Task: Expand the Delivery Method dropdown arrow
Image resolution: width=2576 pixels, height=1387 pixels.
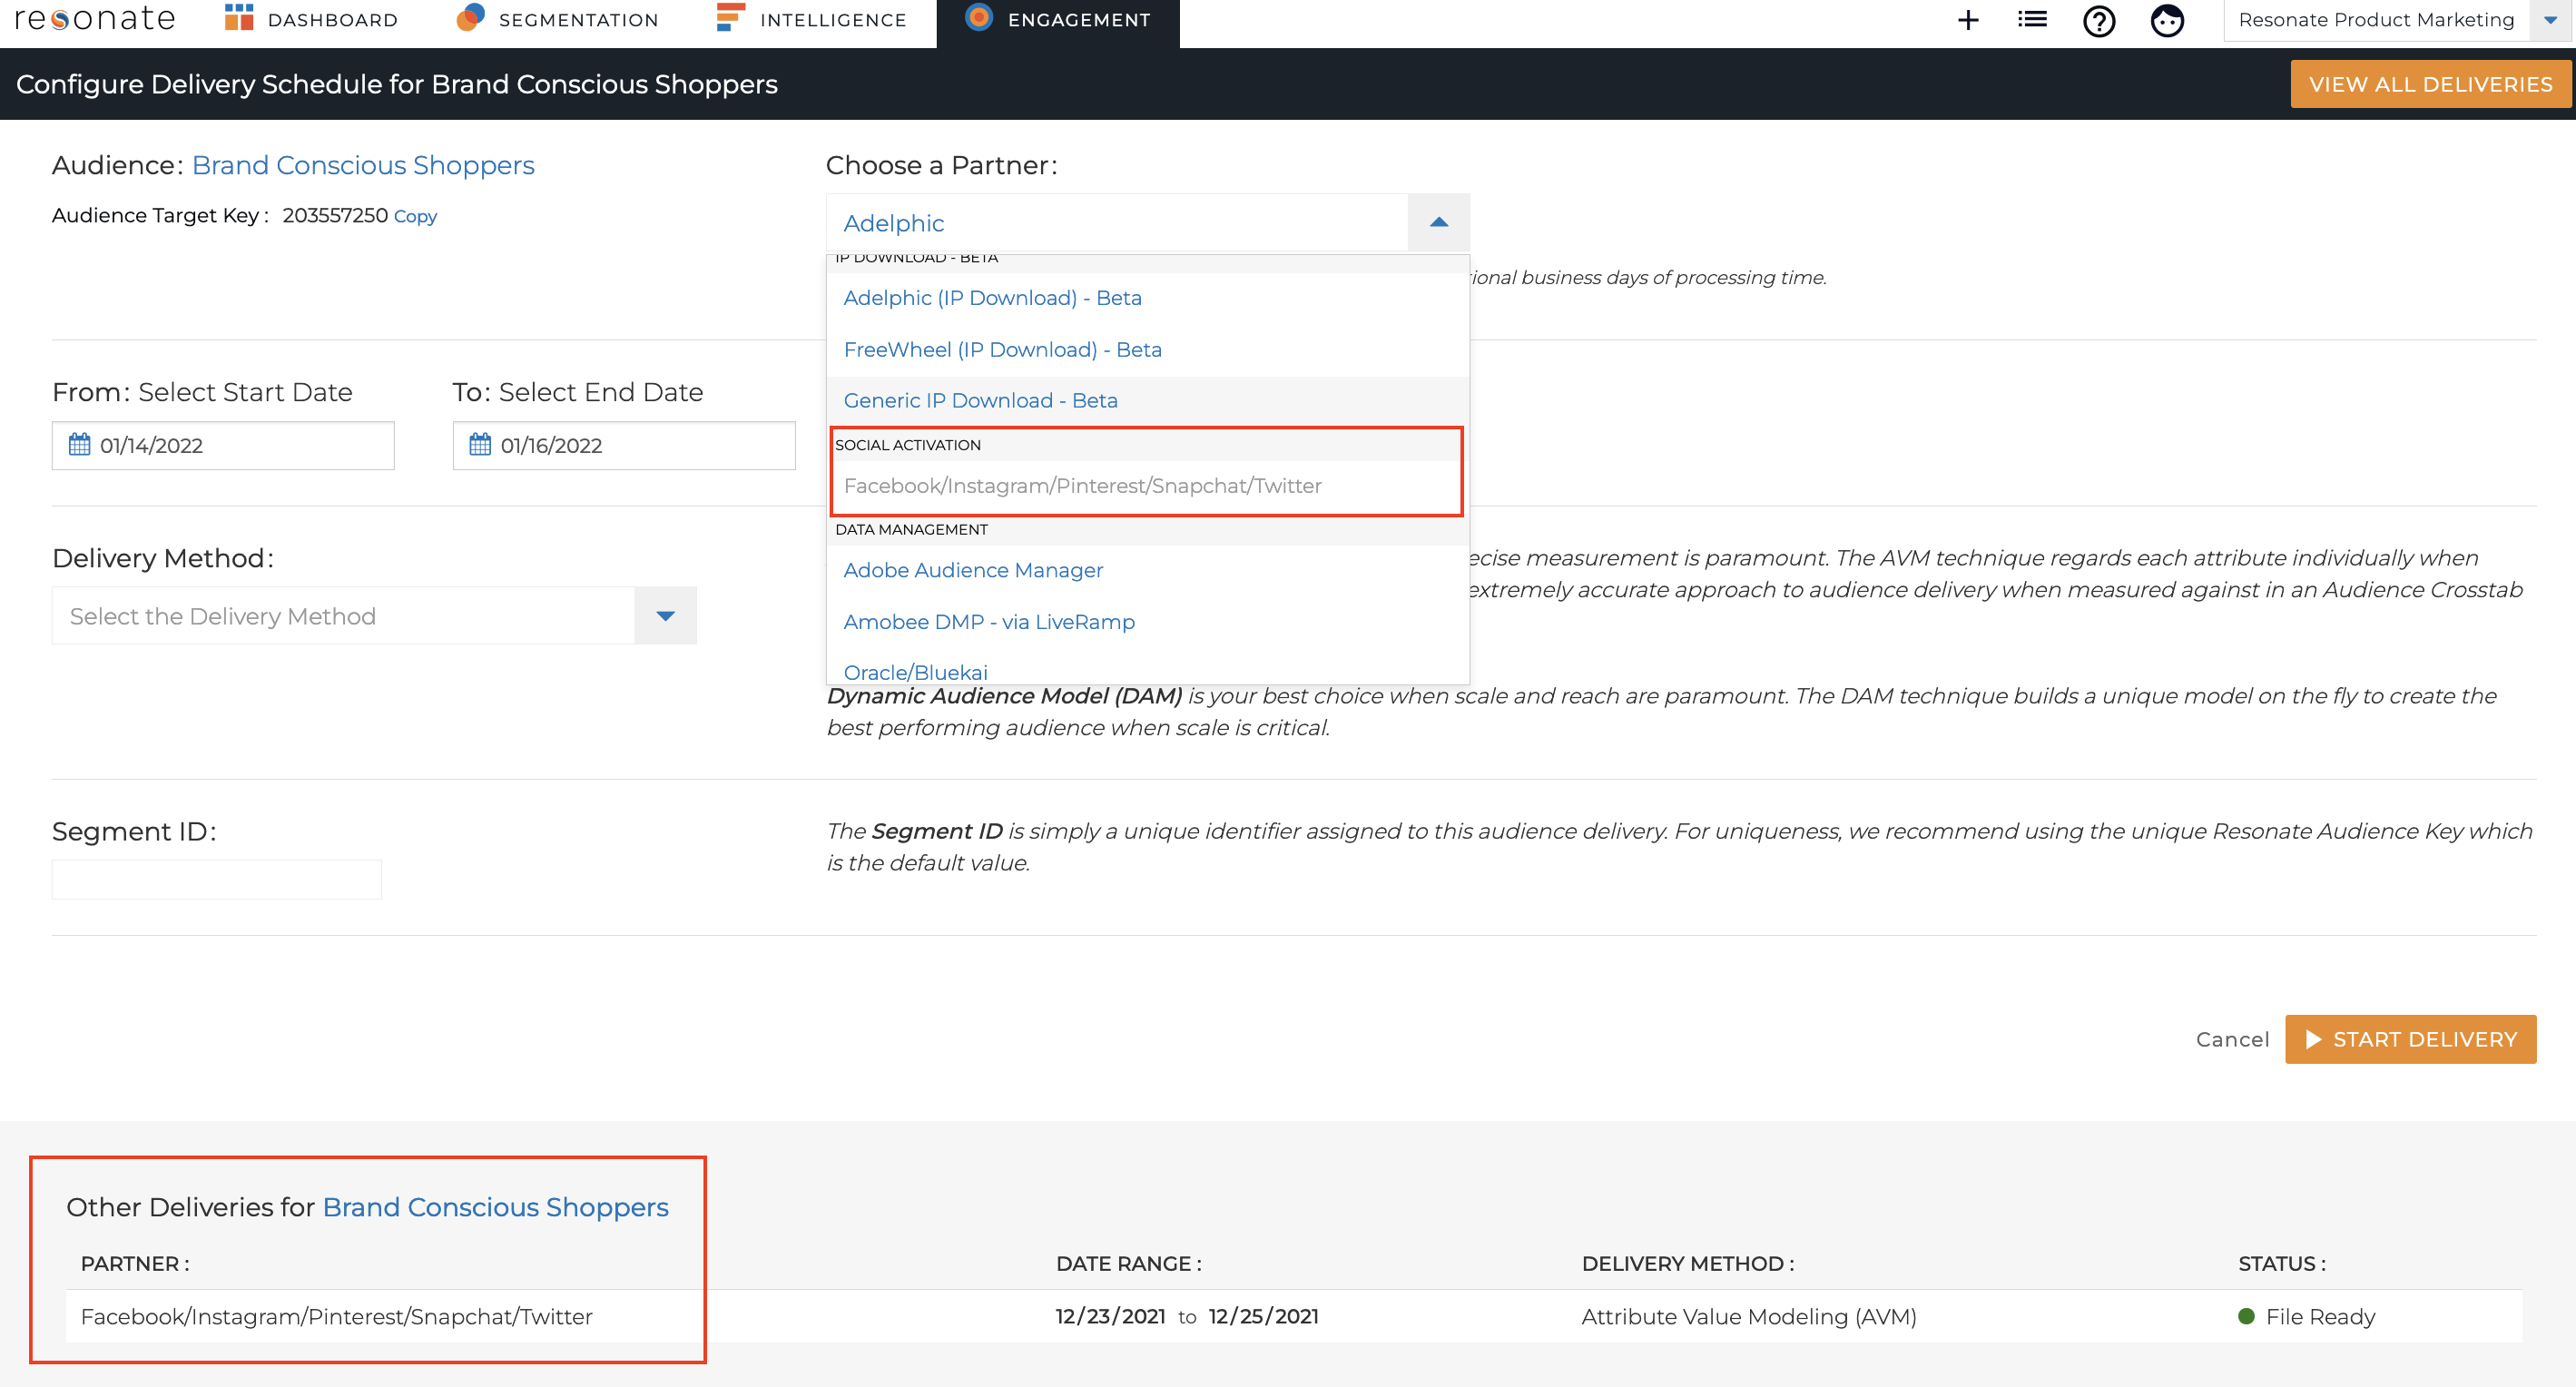Action: [x=665, y=615]
